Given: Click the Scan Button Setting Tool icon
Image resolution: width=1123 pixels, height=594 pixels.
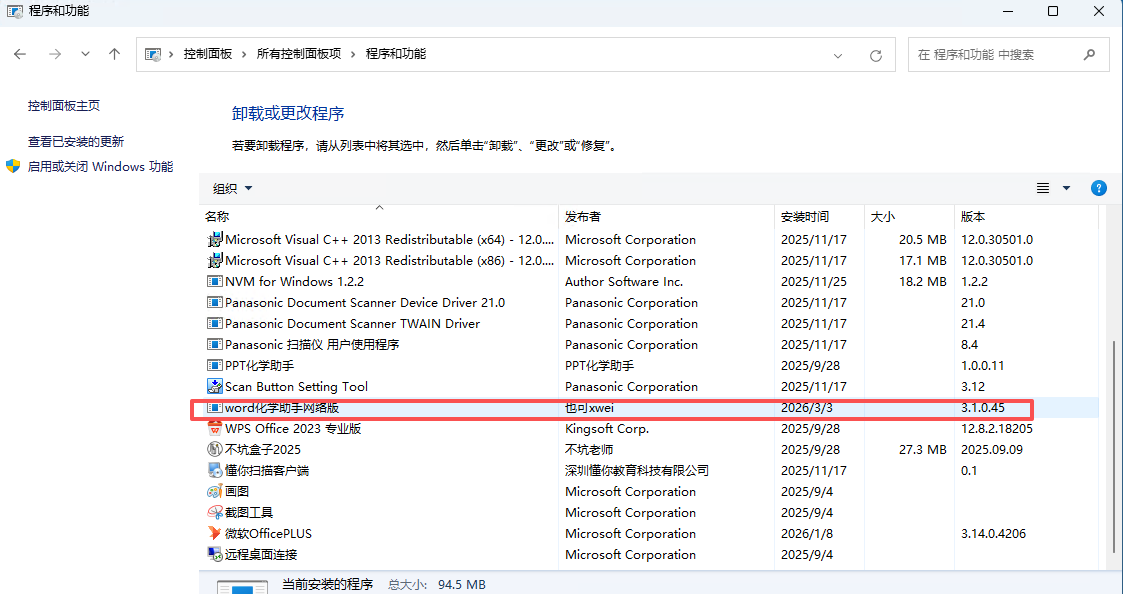Looking at the screenshot, I should point(214,387).
